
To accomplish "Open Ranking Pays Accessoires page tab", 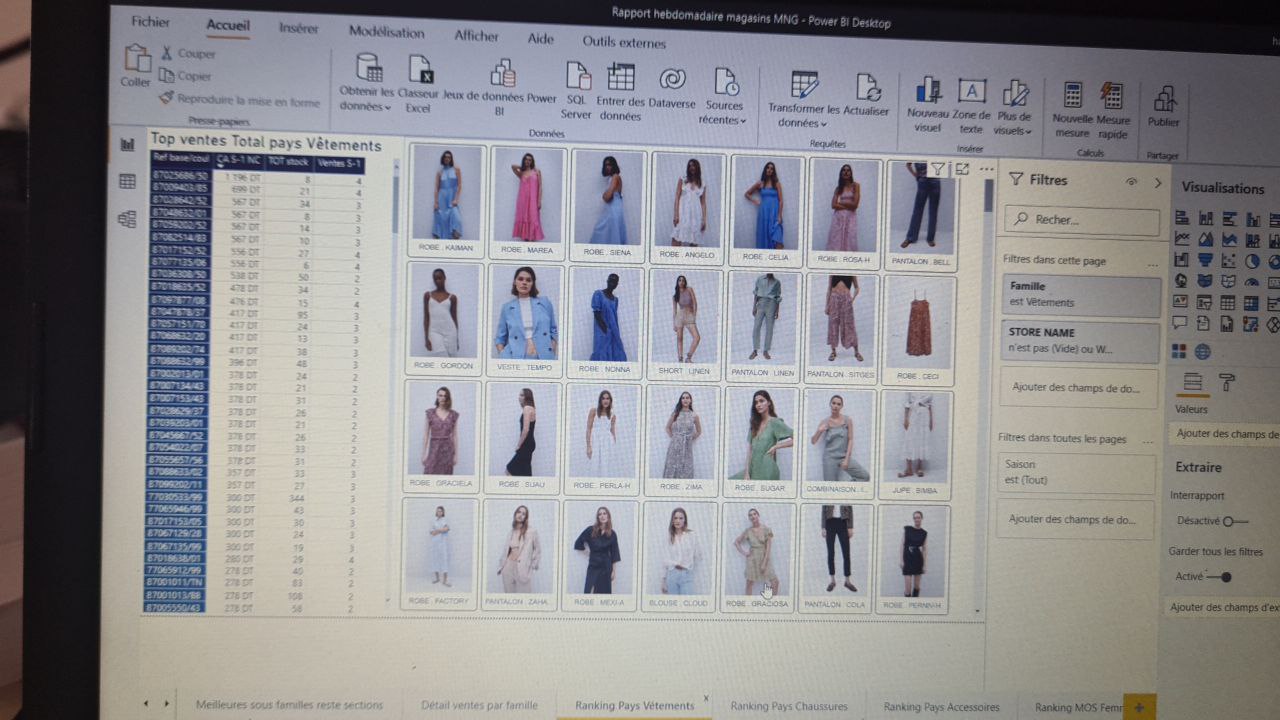I will pyautogui.click(x=941, y=707).
